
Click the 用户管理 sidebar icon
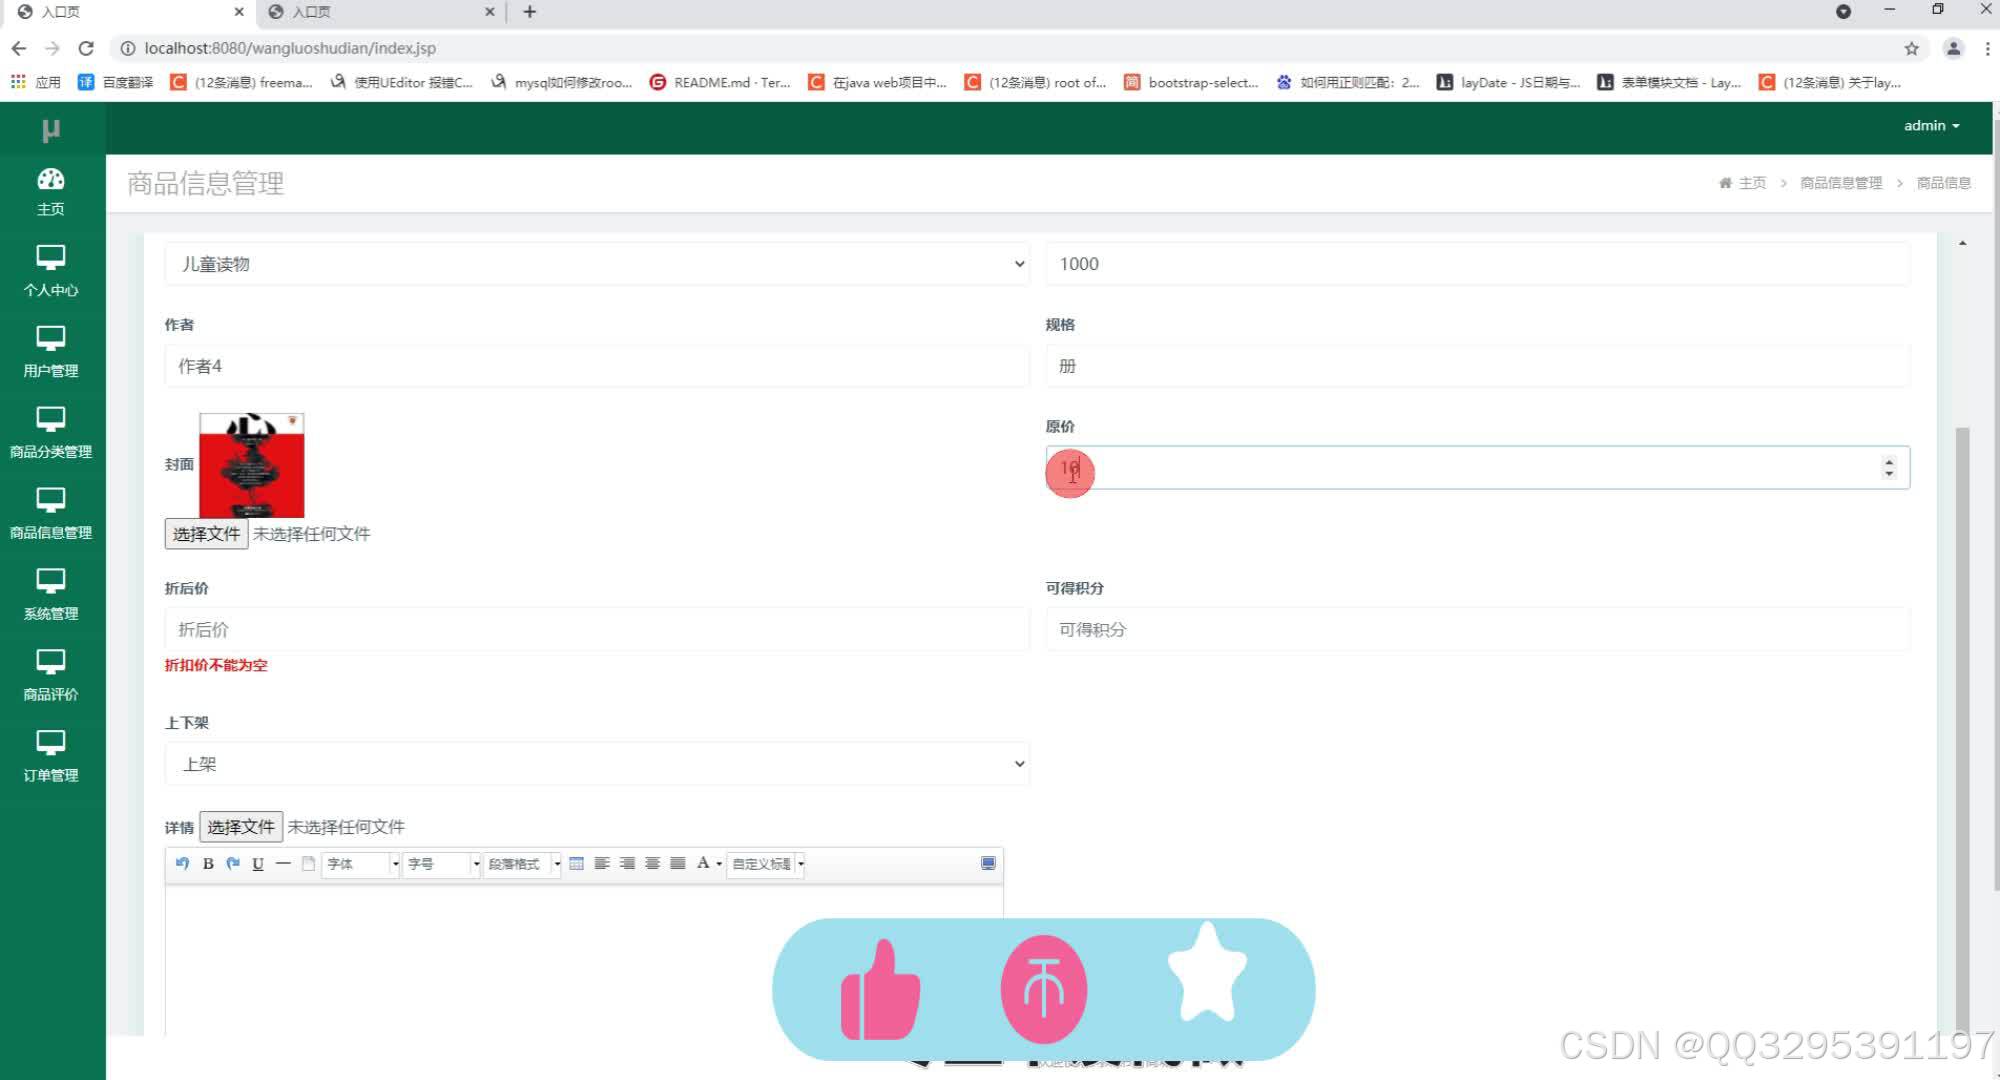[52, 352]
